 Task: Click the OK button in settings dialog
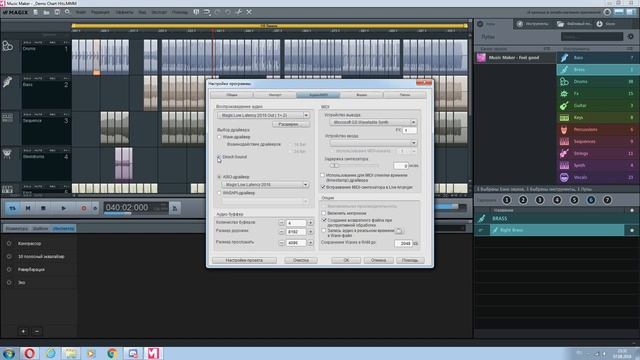(x=346, y=260)
